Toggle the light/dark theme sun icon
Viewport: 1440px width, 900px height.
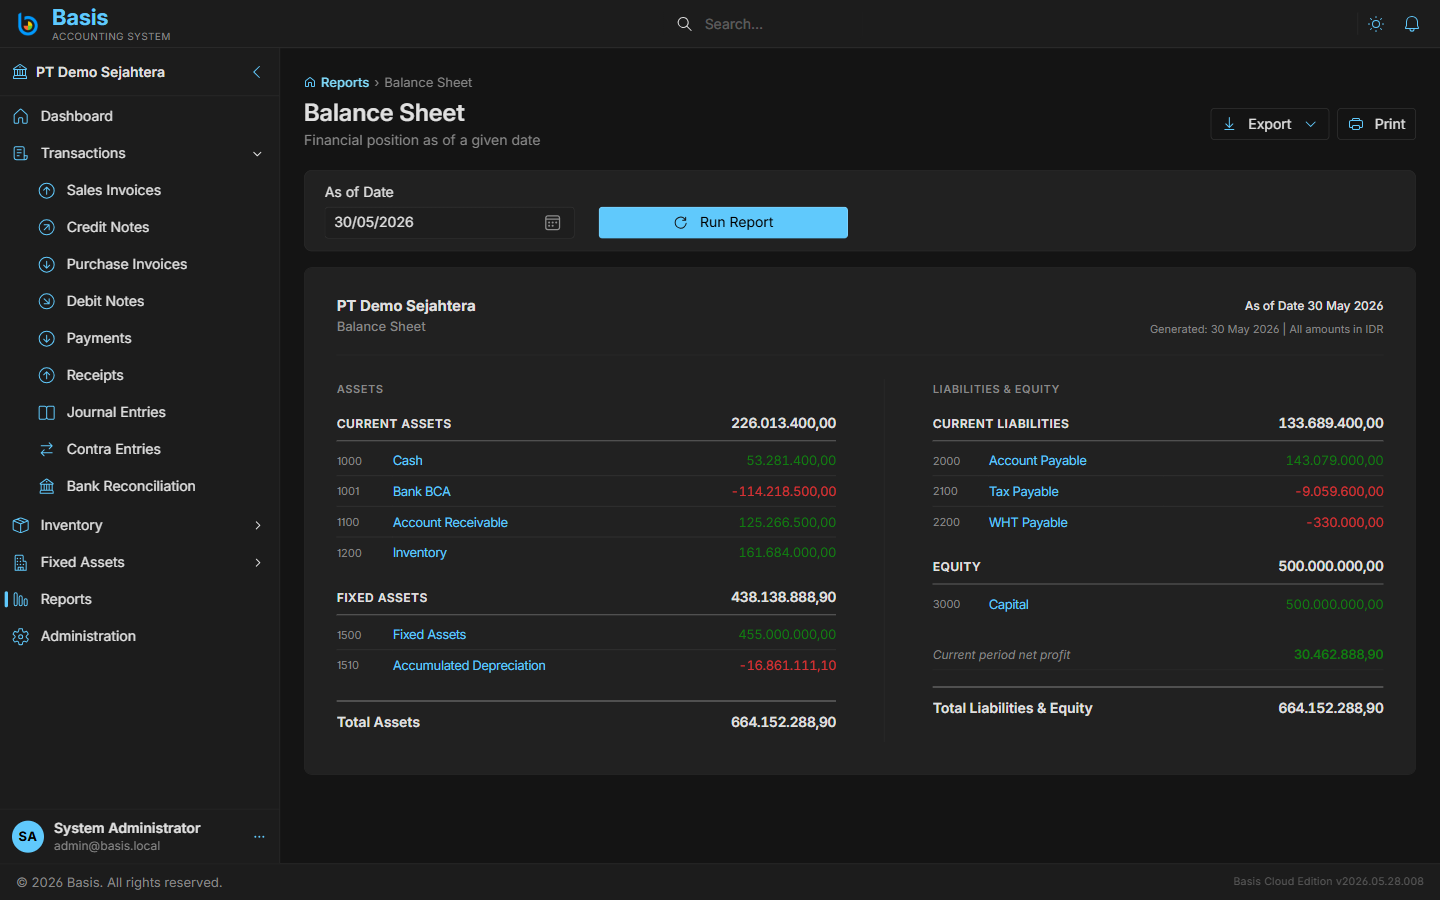(x=1376, y=24)
